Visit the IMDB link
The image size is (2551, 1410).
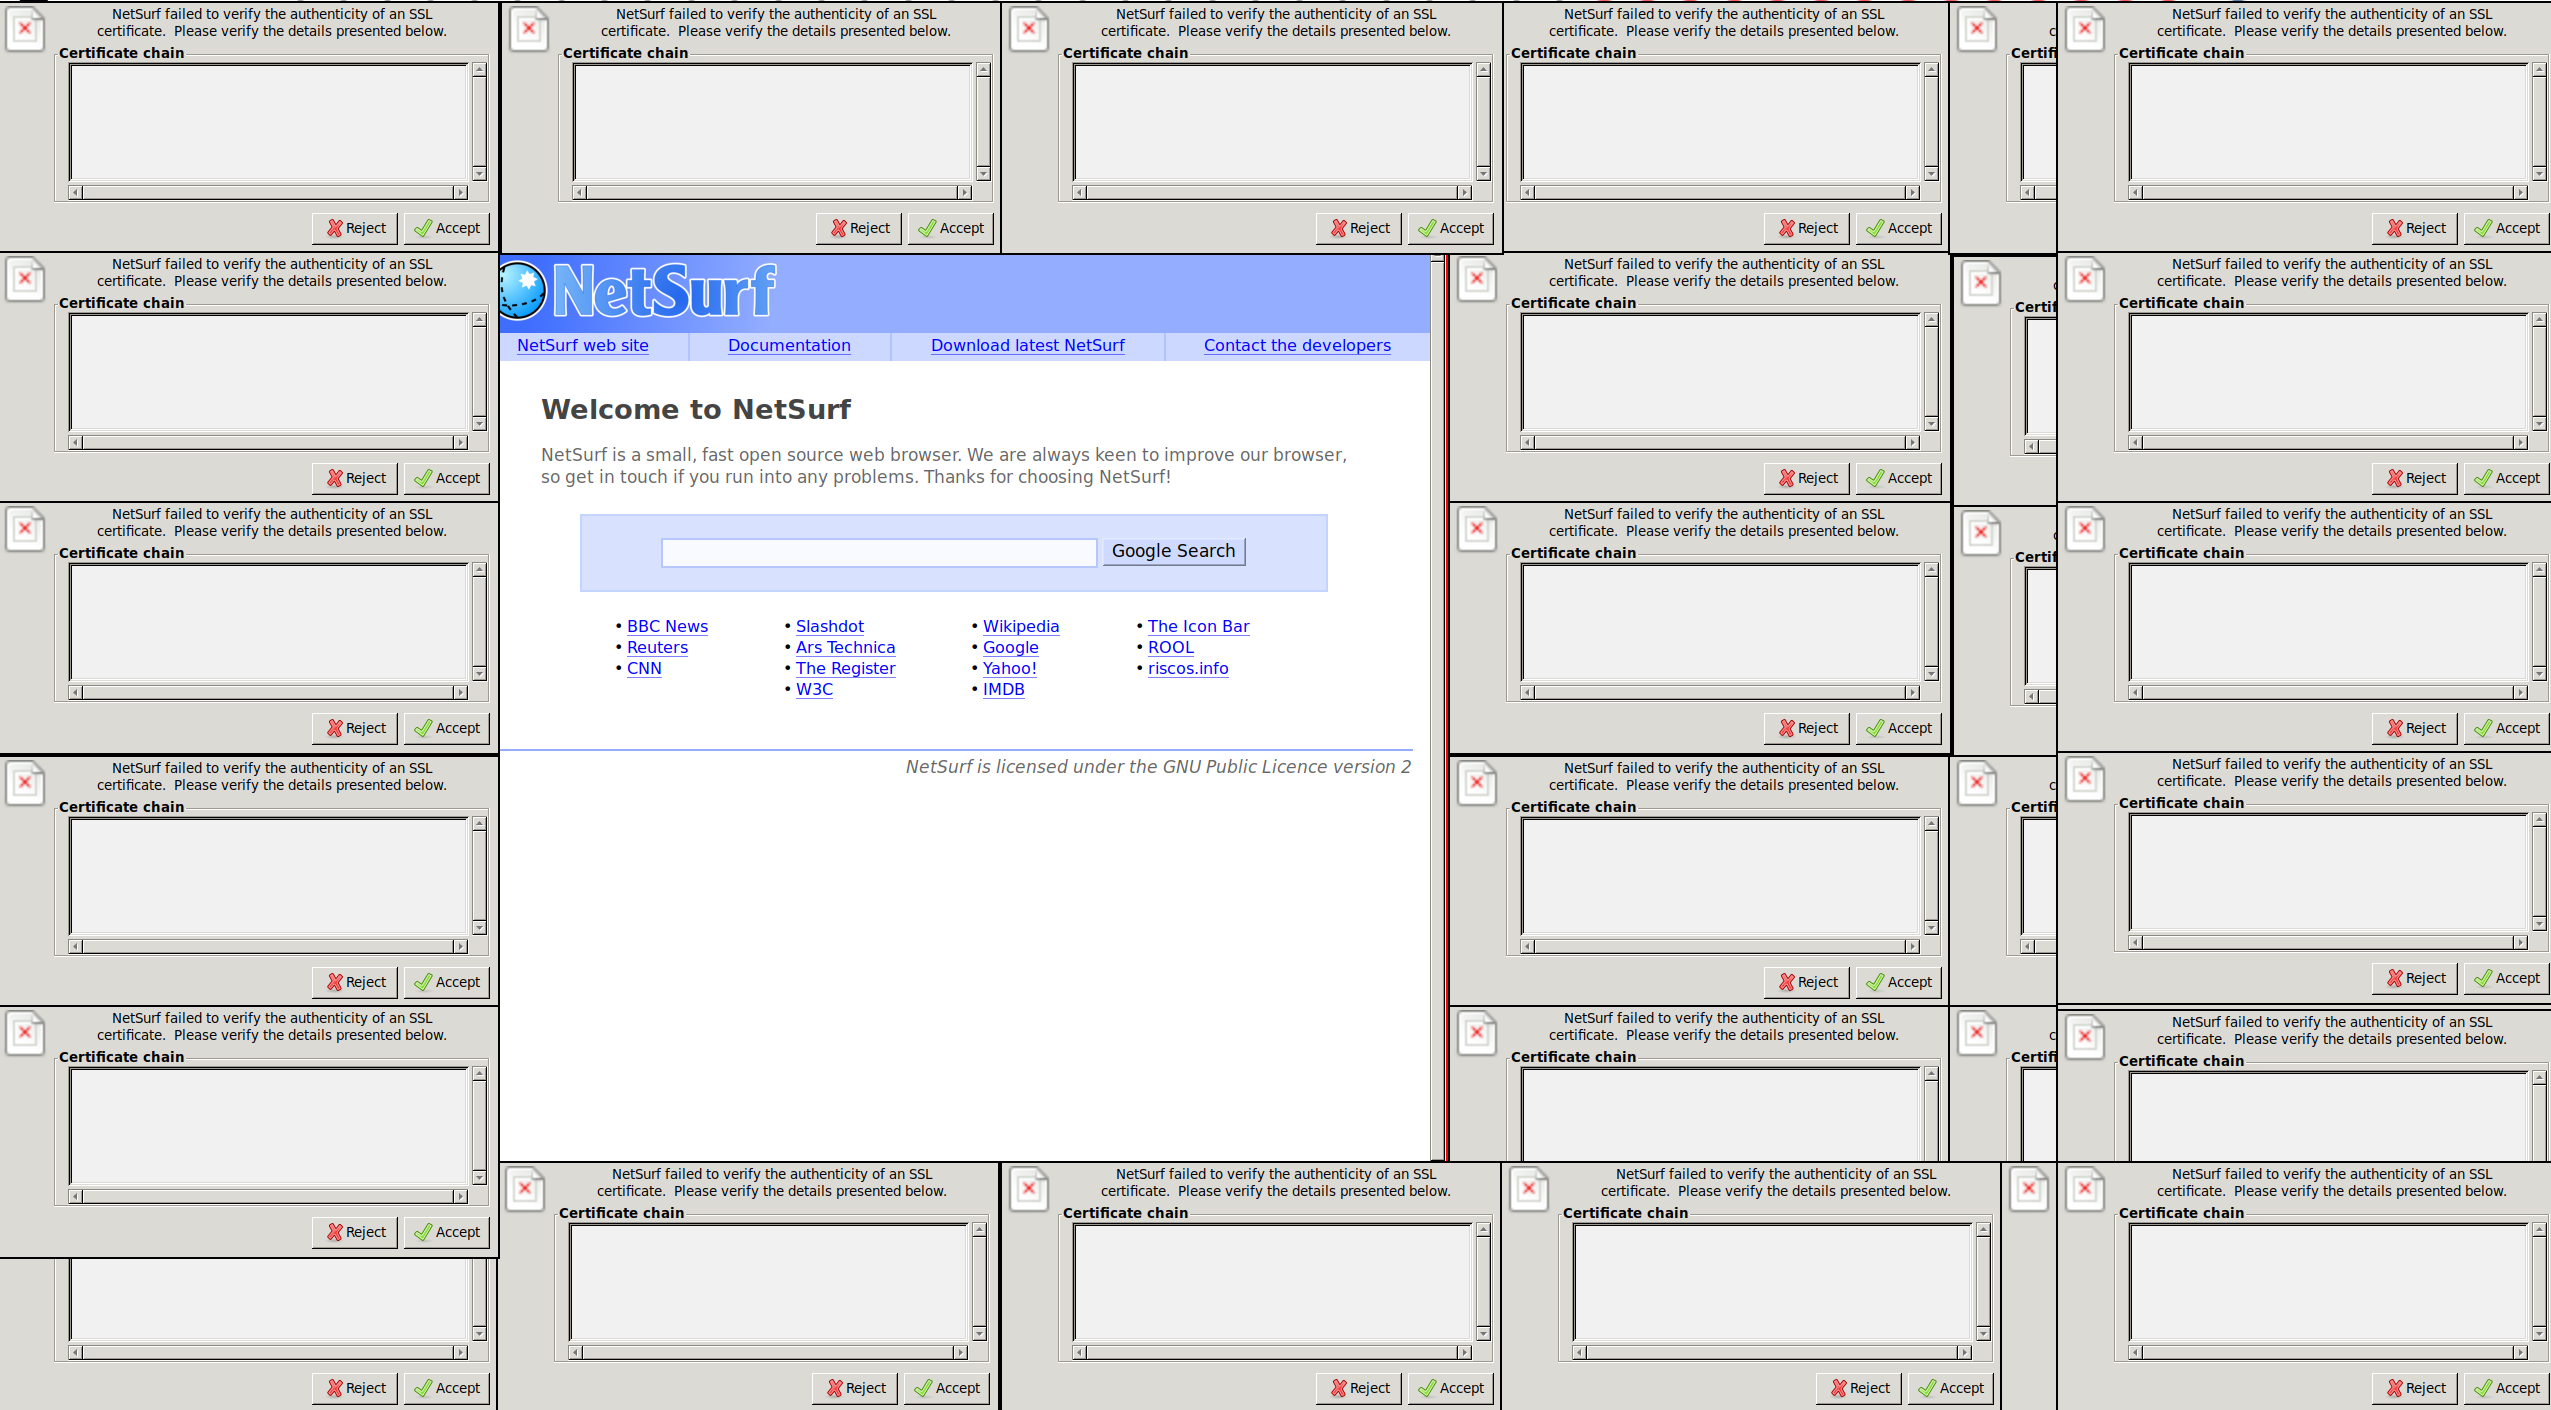1003,689
